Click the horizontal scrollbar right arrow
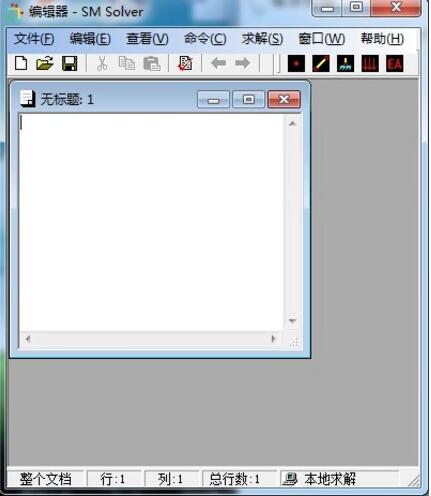This screenshot has height=496, width=431. [x=273, y=339]
